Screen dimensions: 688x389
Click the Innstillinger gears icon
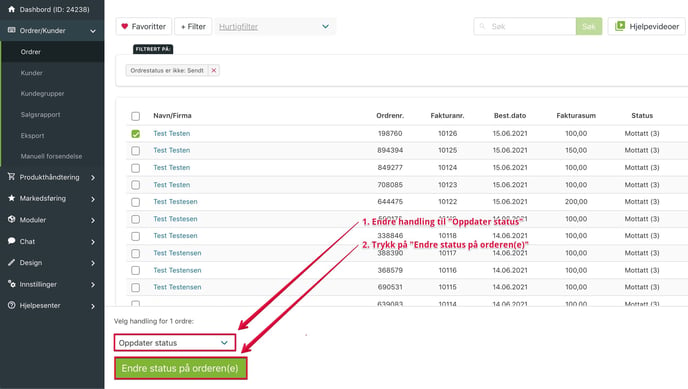11,284
